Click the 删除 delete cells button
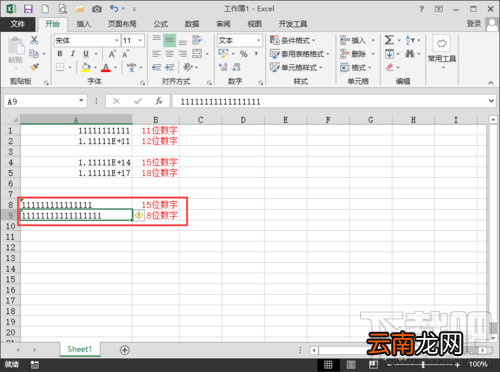The image size is (500, 372). pos(357,54)
